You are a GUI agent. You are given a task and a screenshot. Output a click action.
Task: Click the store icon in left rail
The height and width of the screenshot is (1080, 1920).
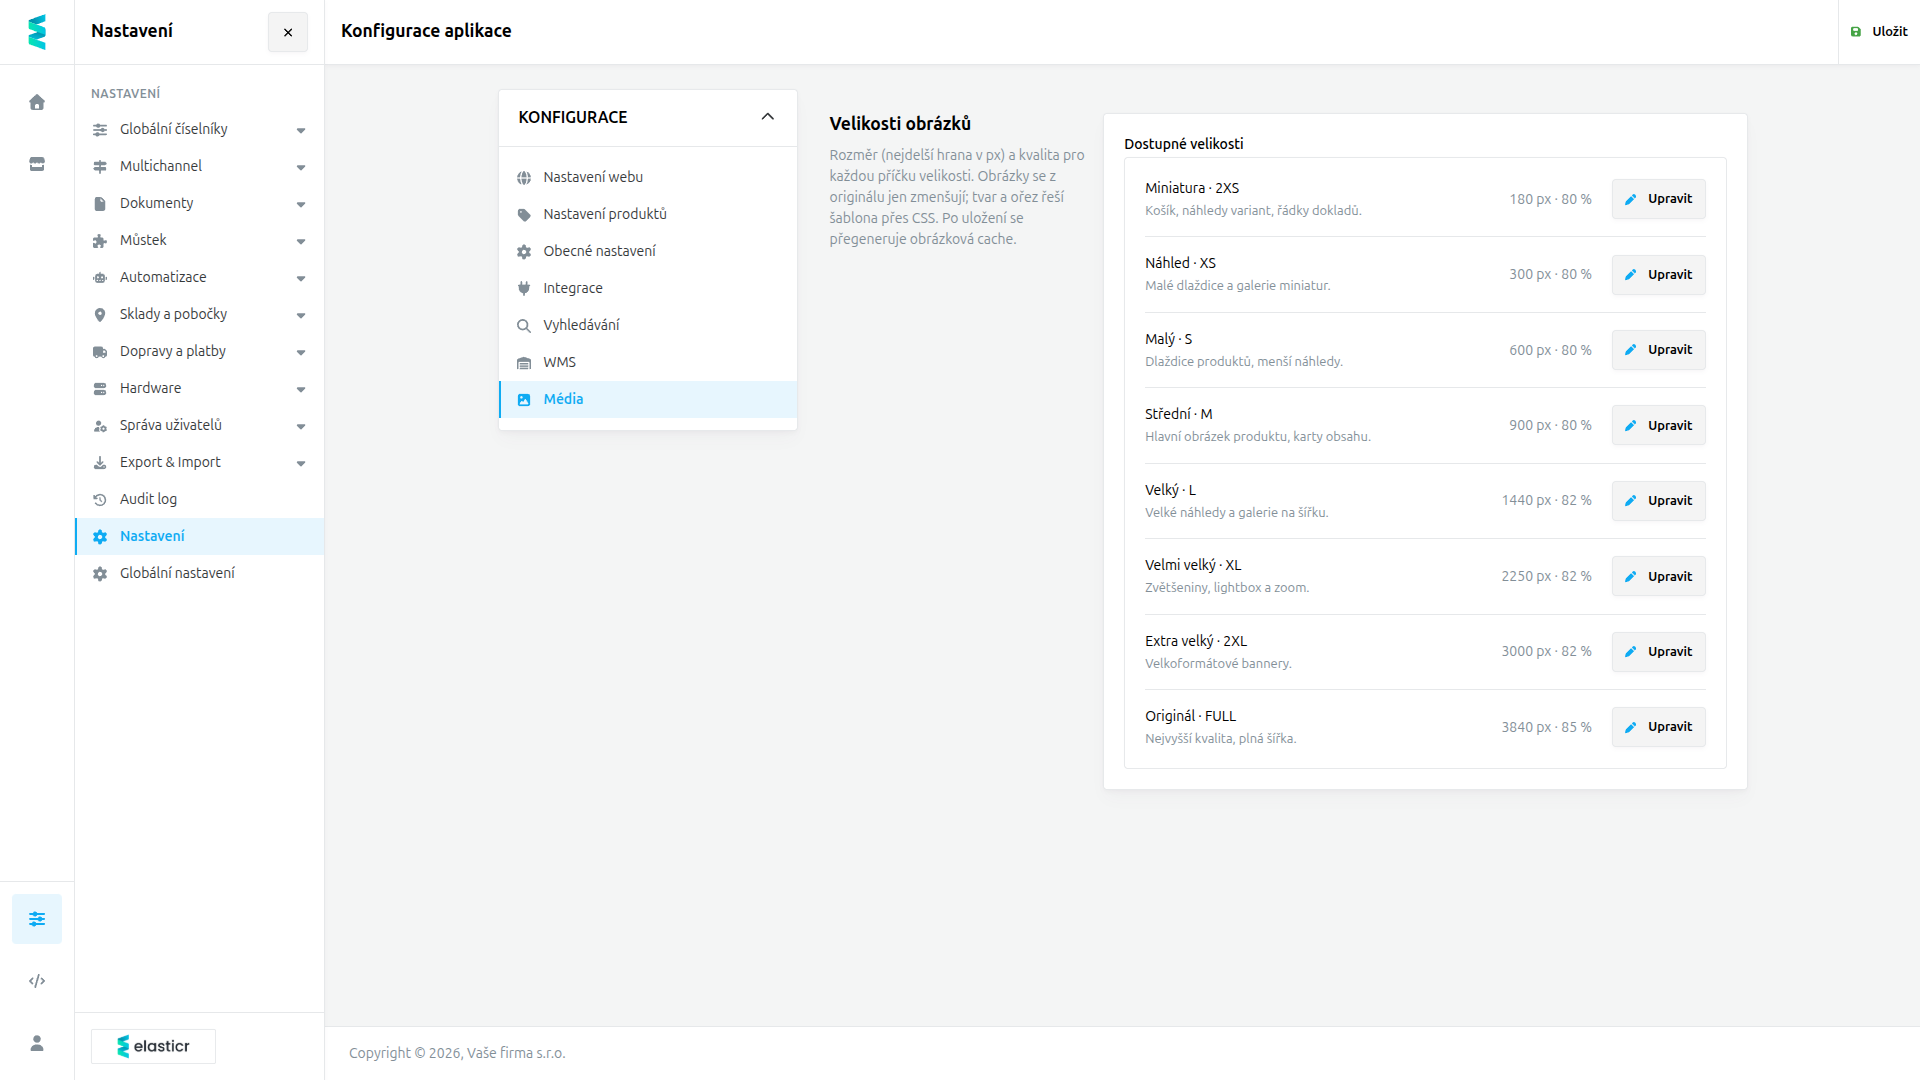(x=37, y=164)
